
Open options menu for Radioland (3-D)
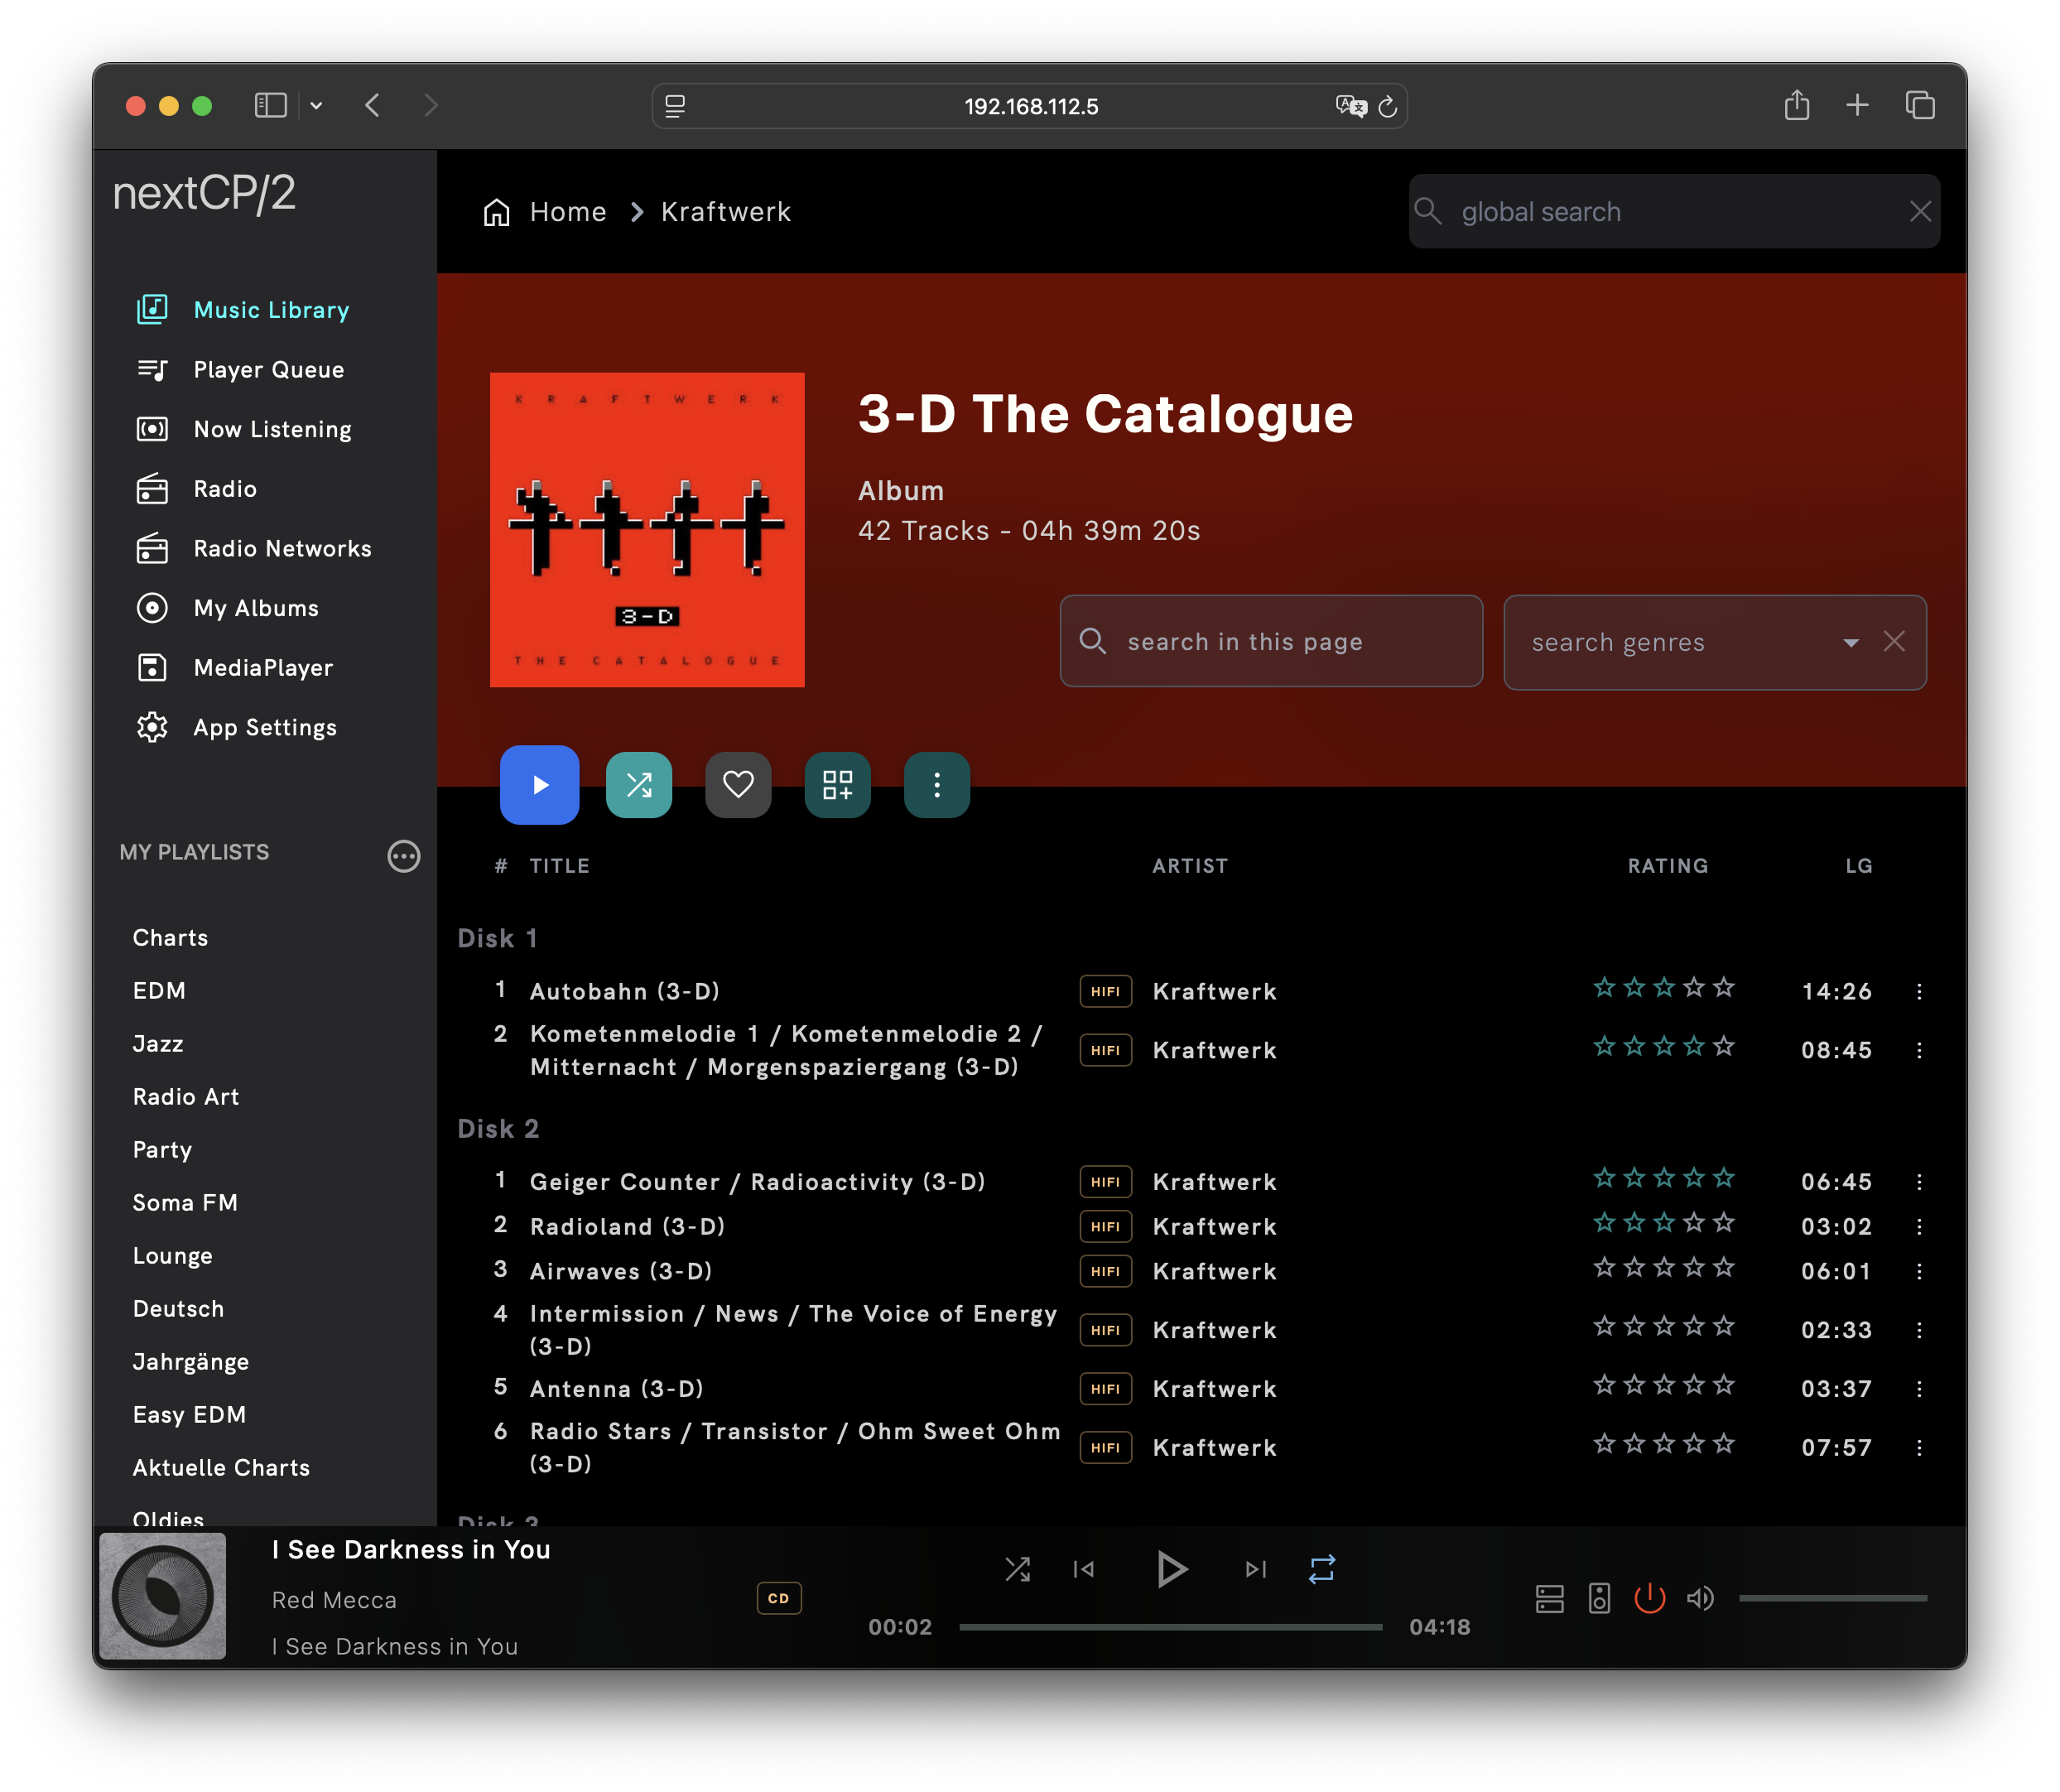(1919, 1227)
